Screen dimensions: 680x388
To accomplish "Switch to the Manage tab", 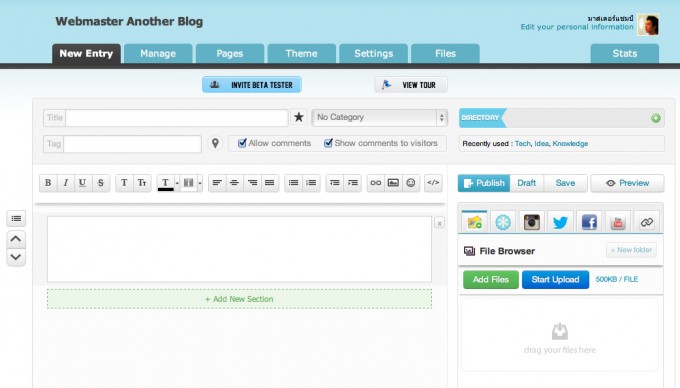I will pos(158,53).
